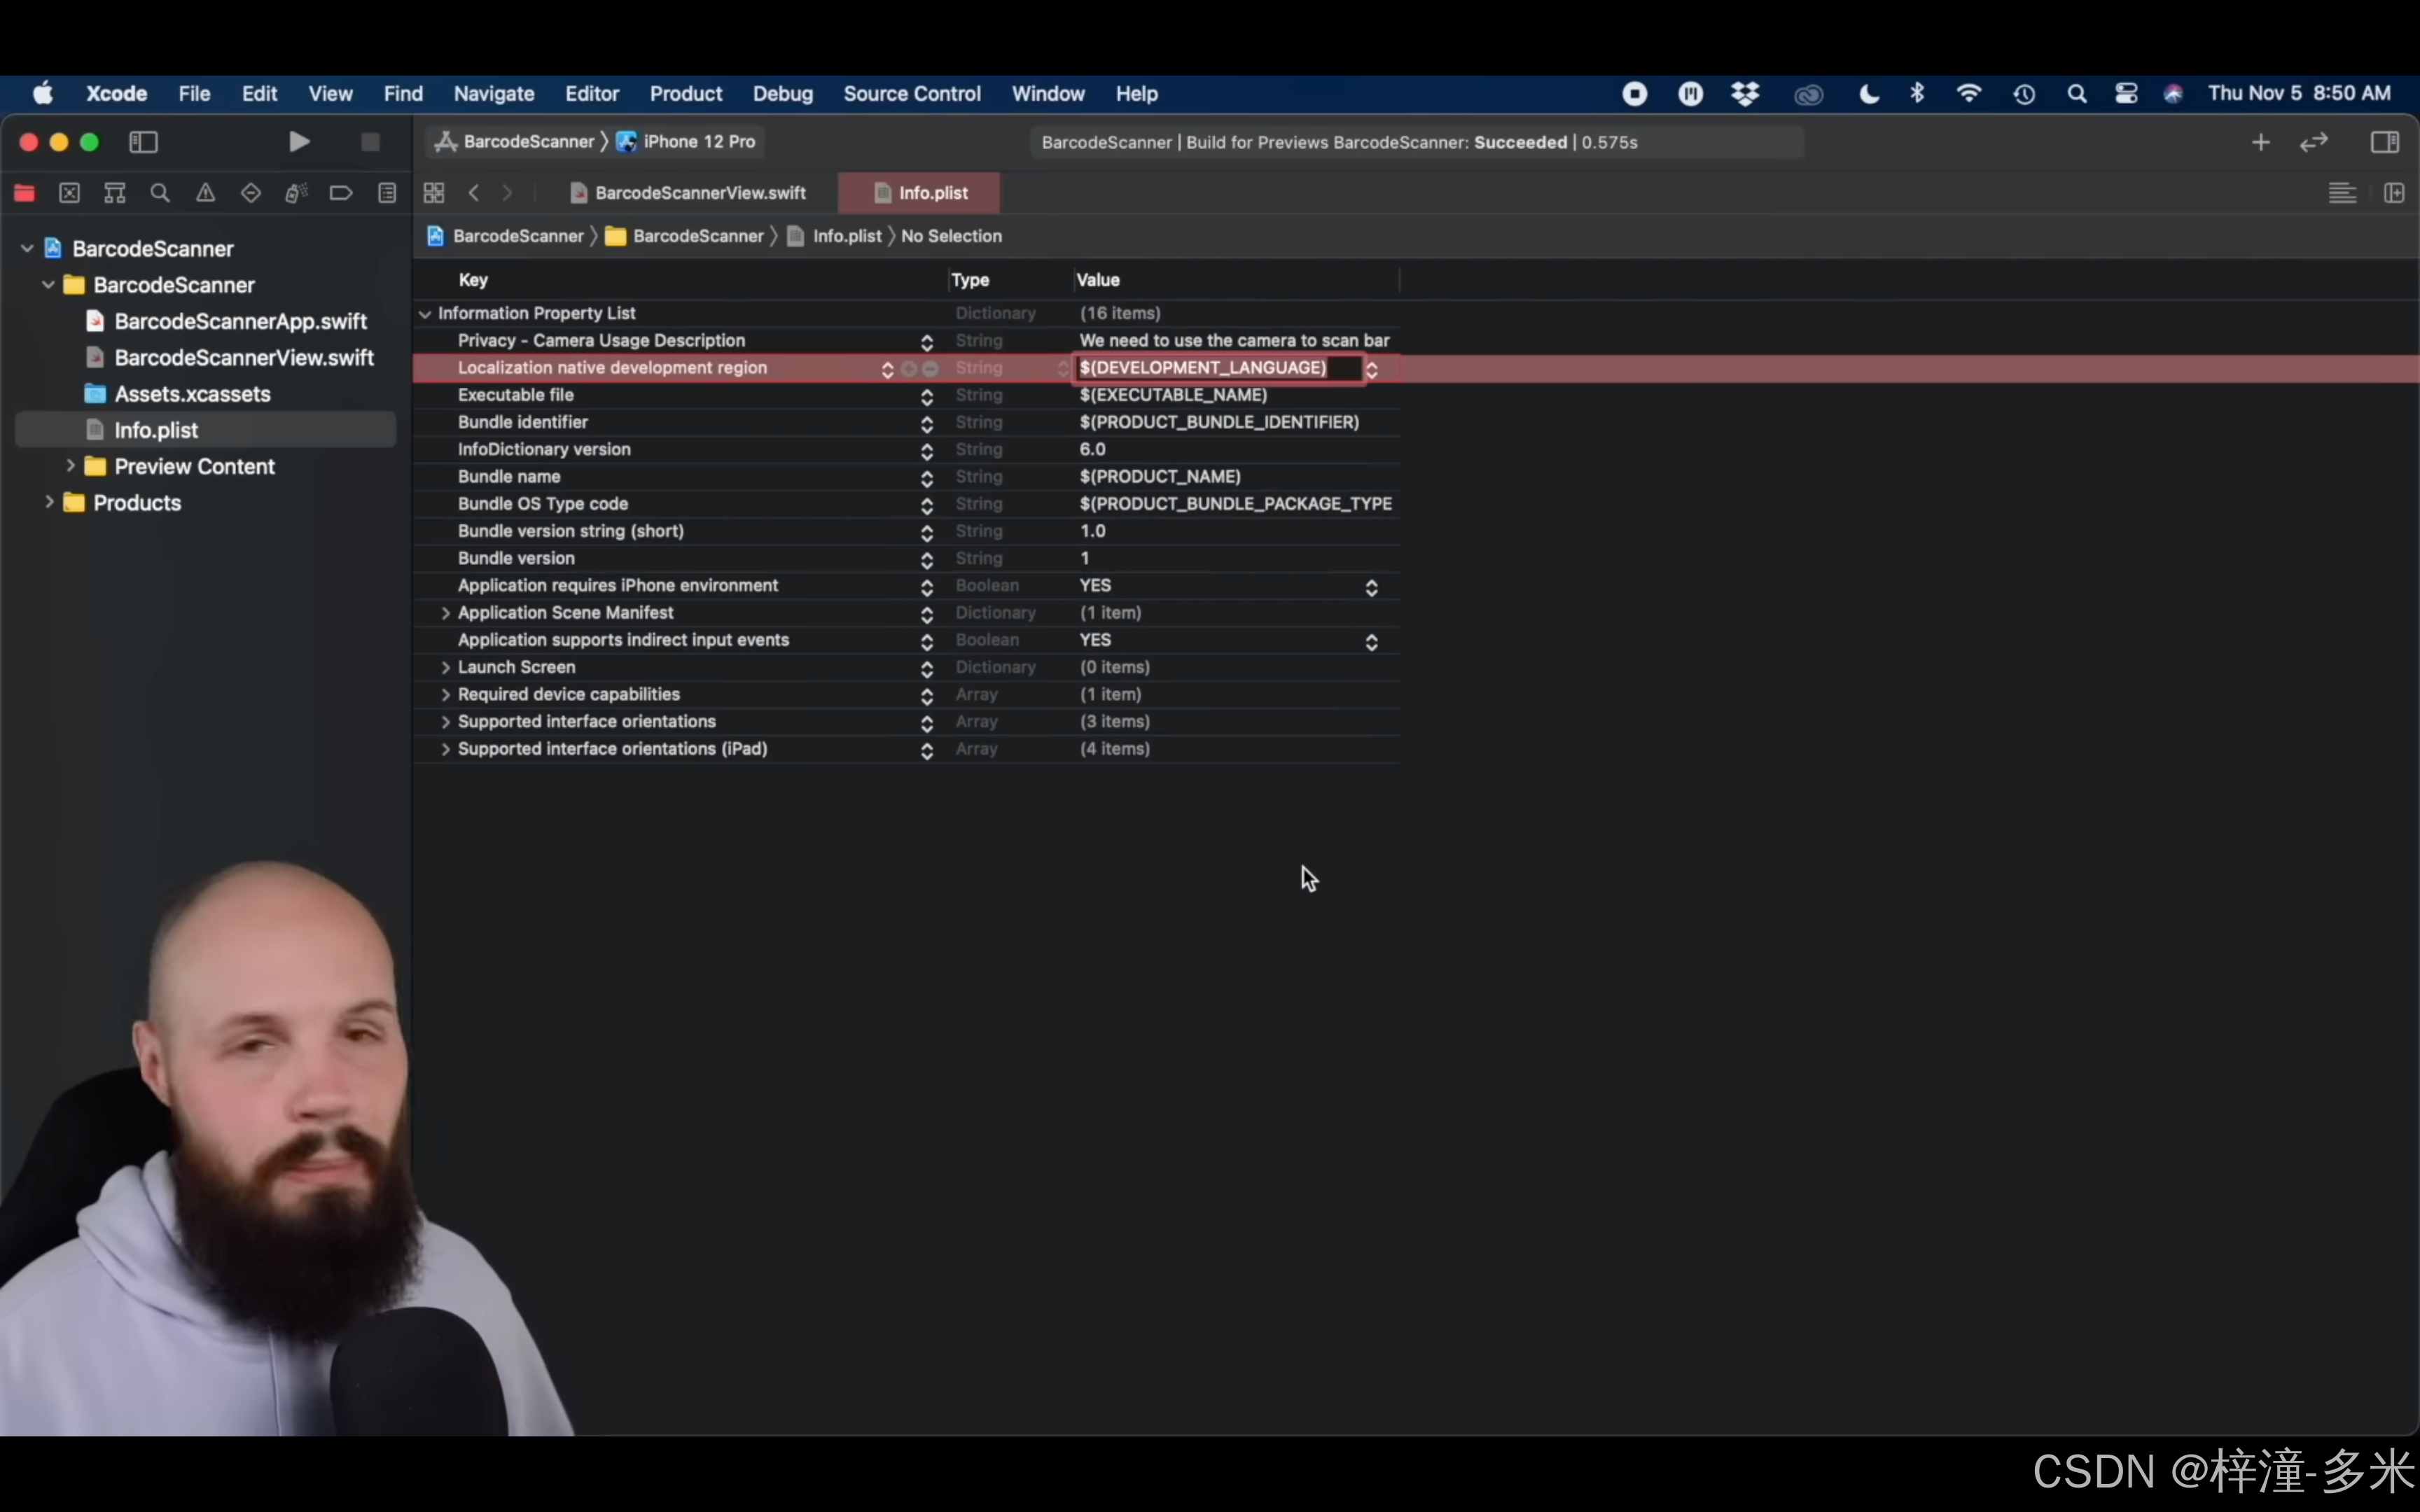Open the Boolean value dropdown for iPhone environment
This screenshot has width=2420, height=1512.
coord(1371,587)
